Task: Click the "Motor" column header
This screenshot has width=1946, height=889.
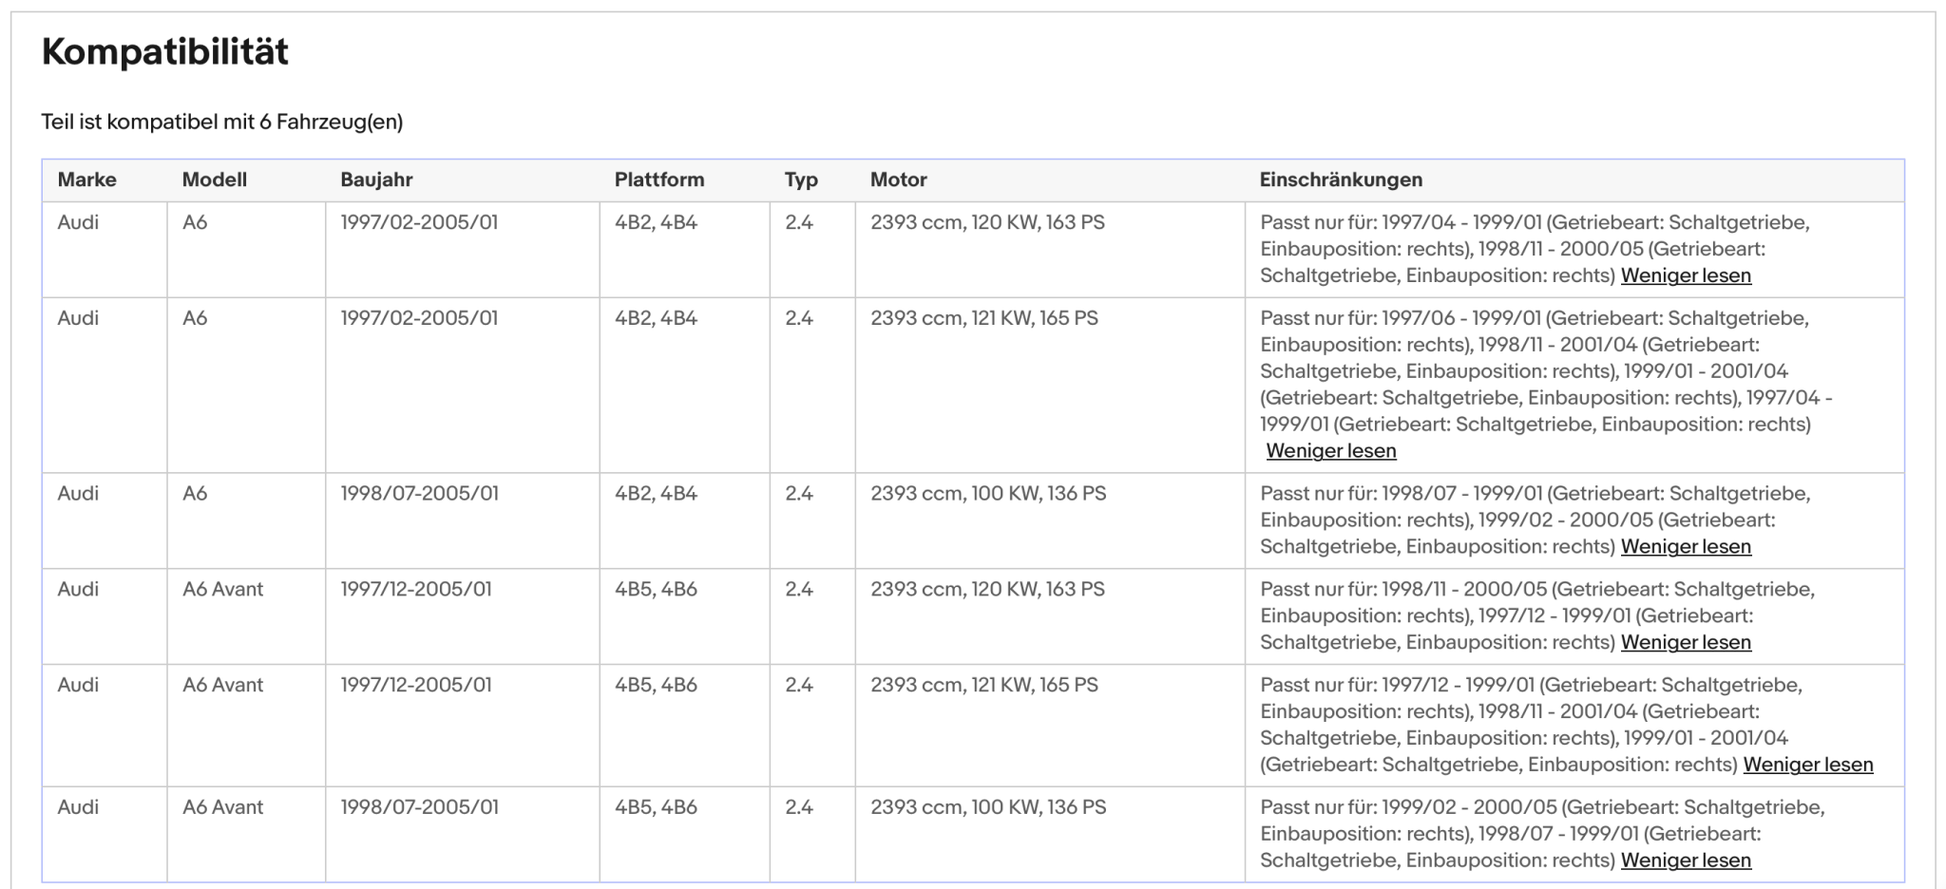Action: pos(898,180)
